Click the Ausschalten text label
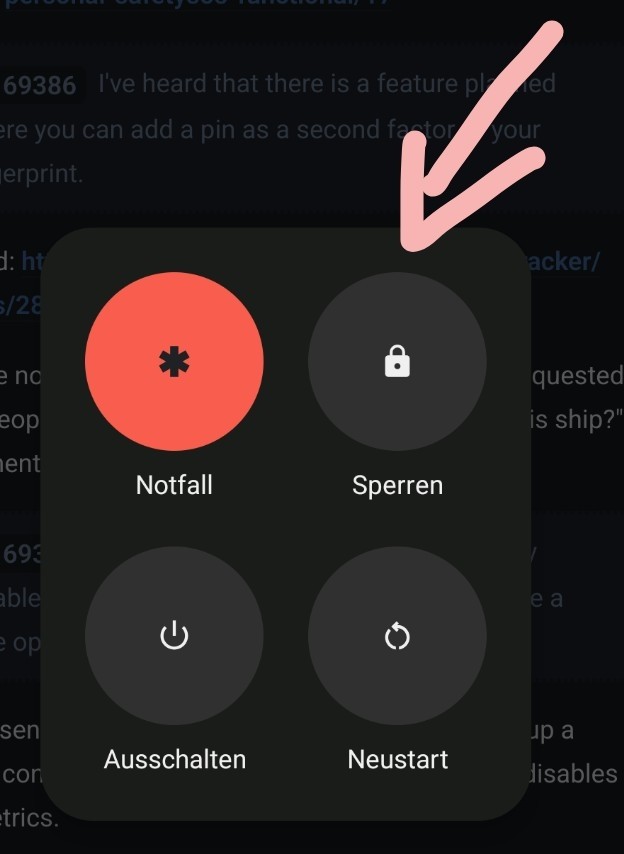The height and width of the screenshot is (854, 624). pos(175,759)
